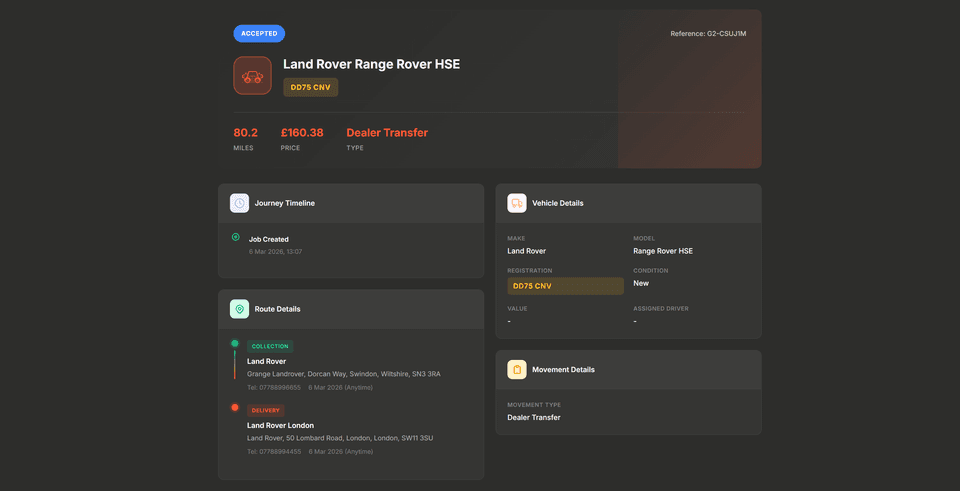Click the blue ACCEPTED status badge
960x491 pixels.
tap(259, 34)
